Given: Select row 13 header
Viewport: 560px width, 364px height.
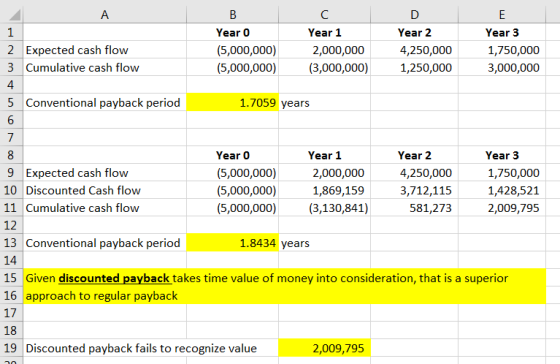Looking at the screenshot, I should click(x=11, y=243).
